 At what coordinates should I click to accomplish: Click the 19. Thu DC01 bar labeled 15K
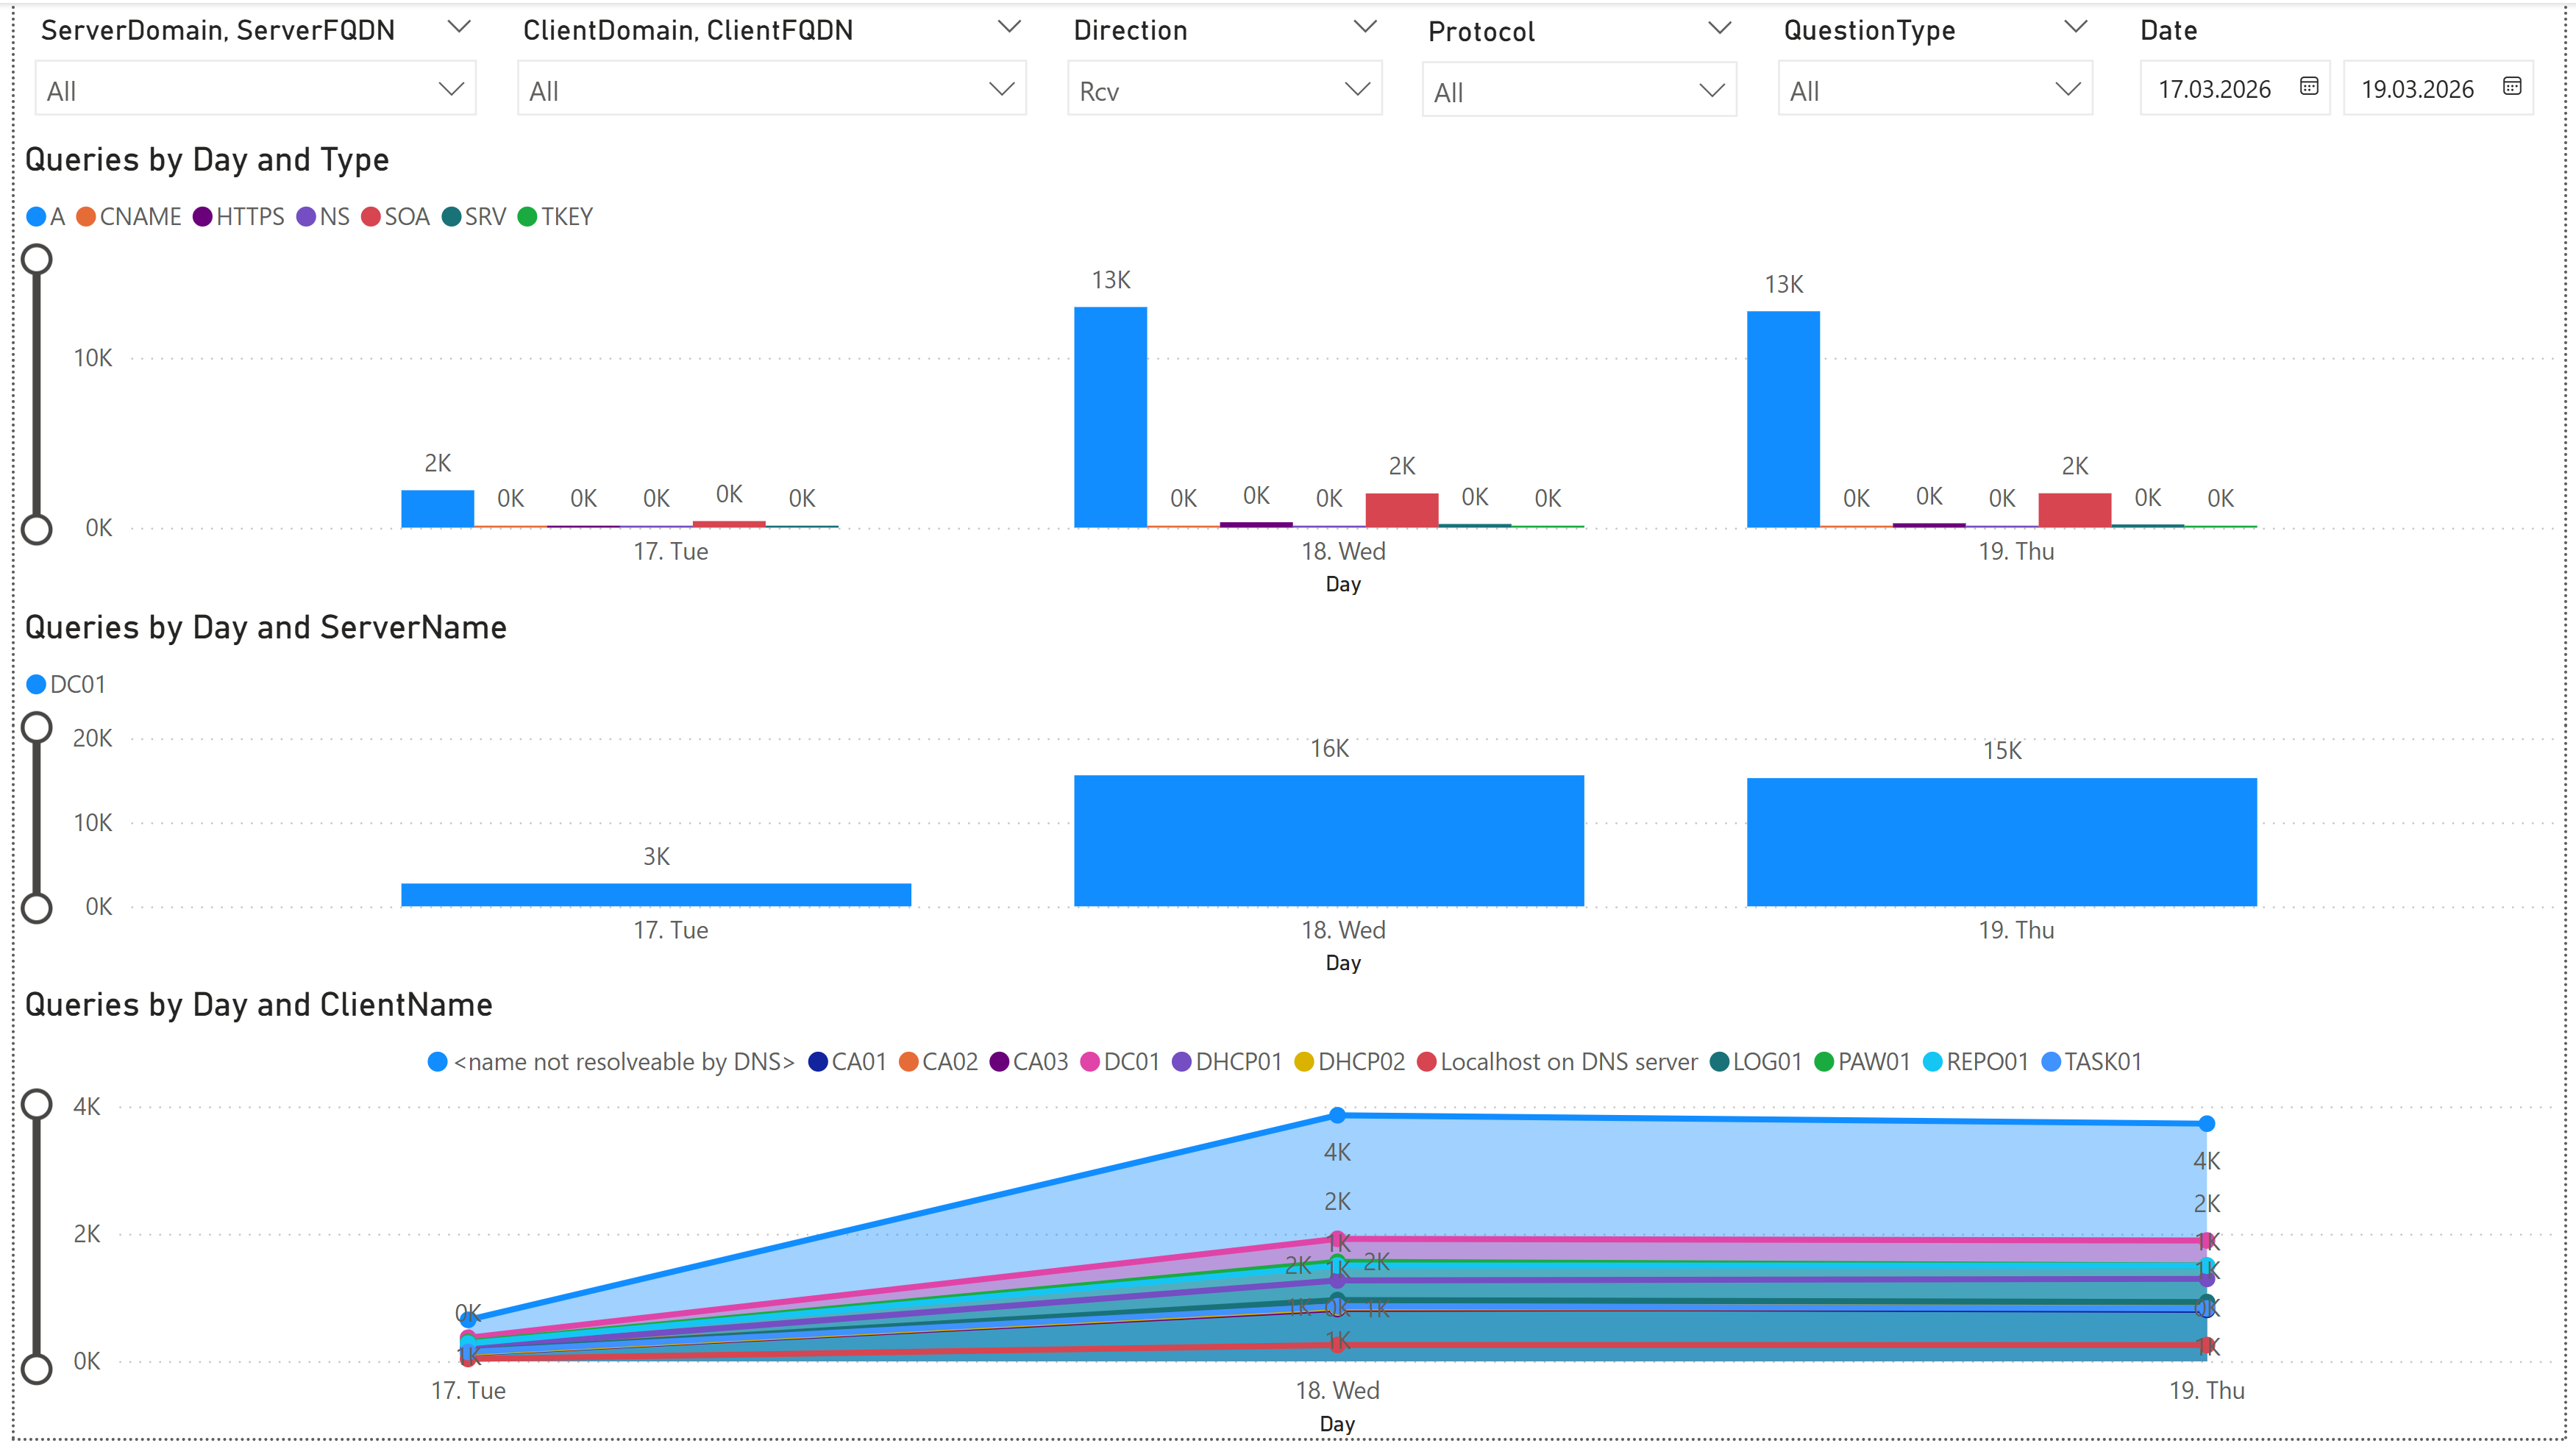pos(2001,842)
